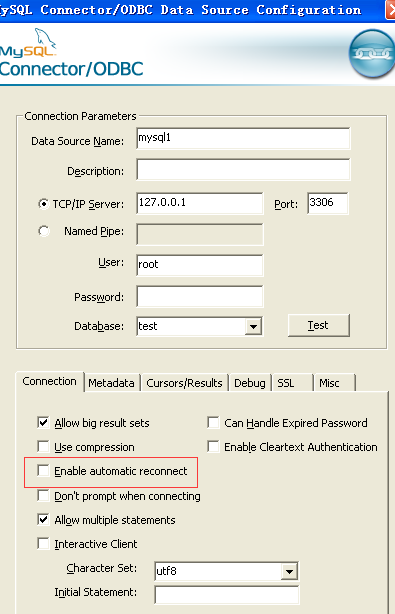Viewport: 395px width, 614px height.
Task: Check Don't prompt when connecting
Action: [x=43, y=495]
